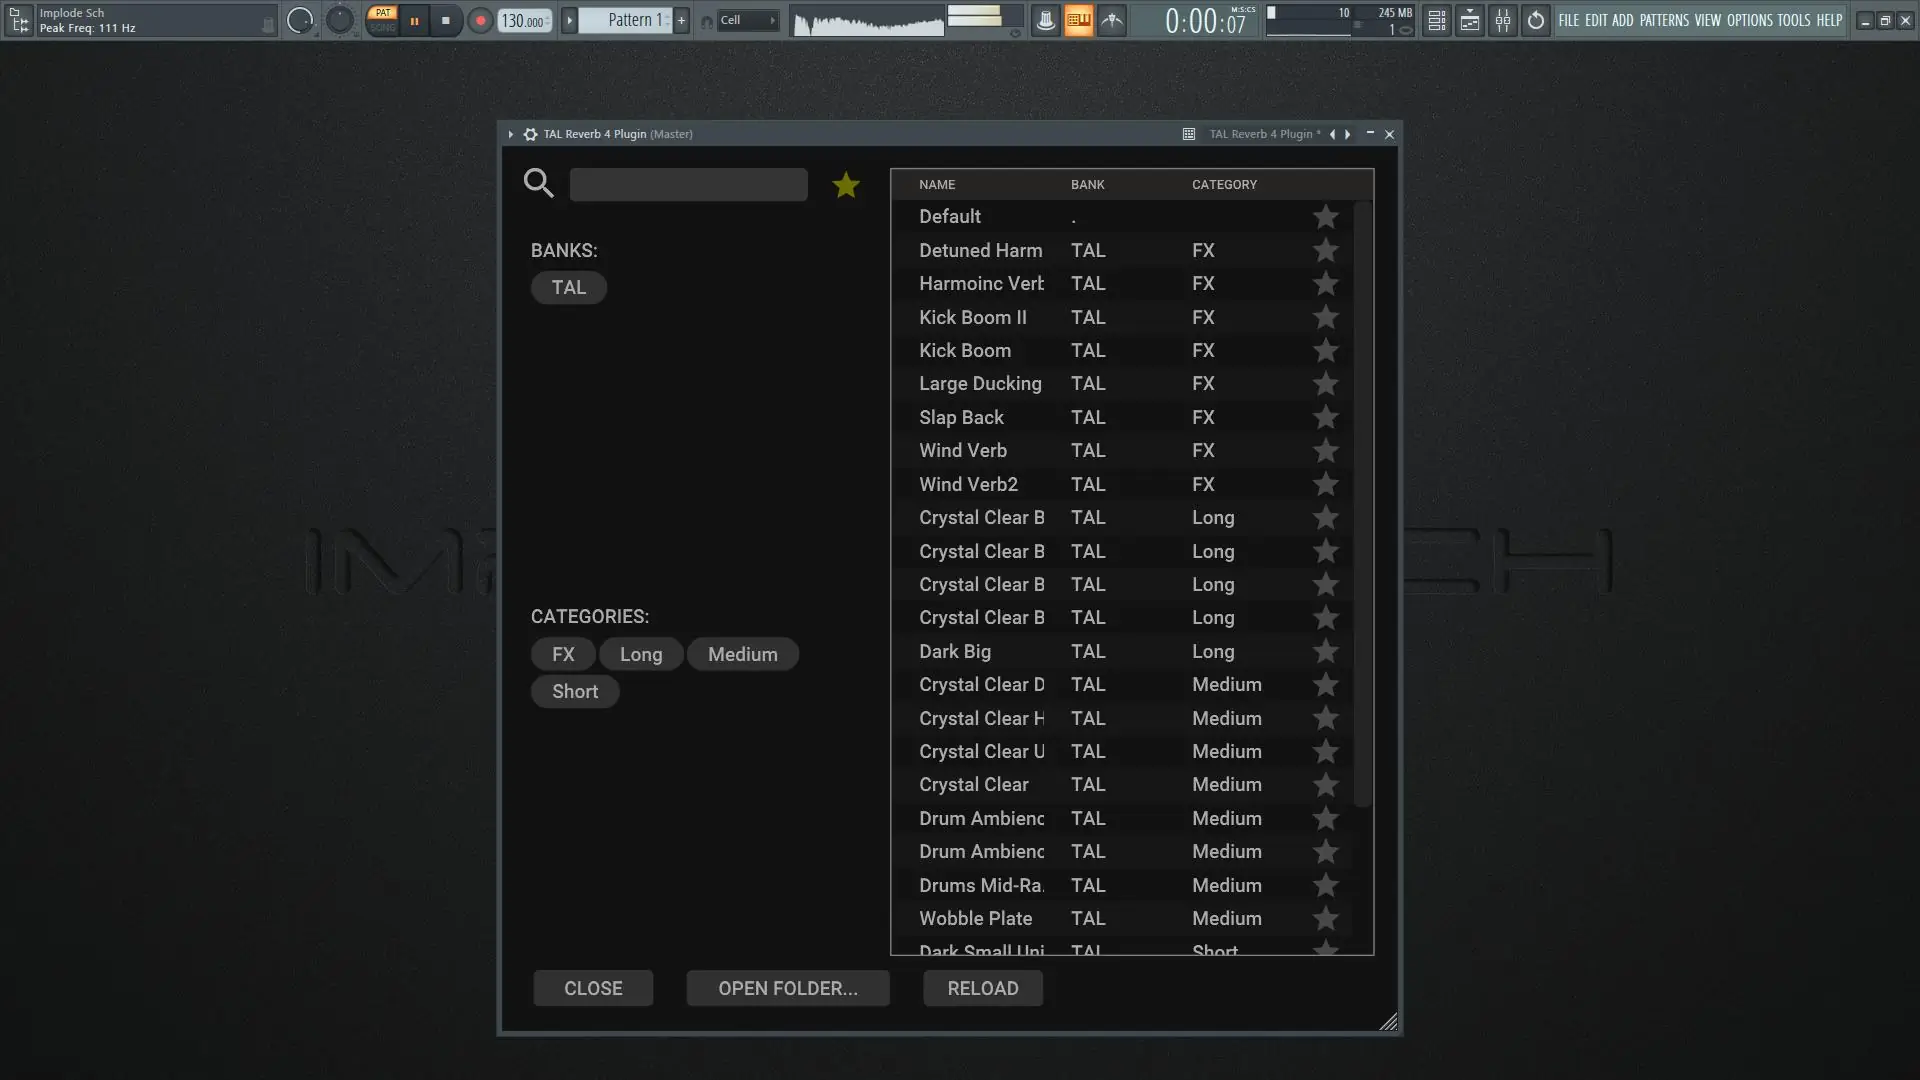Click the record button in transport bar

point(480,20)
